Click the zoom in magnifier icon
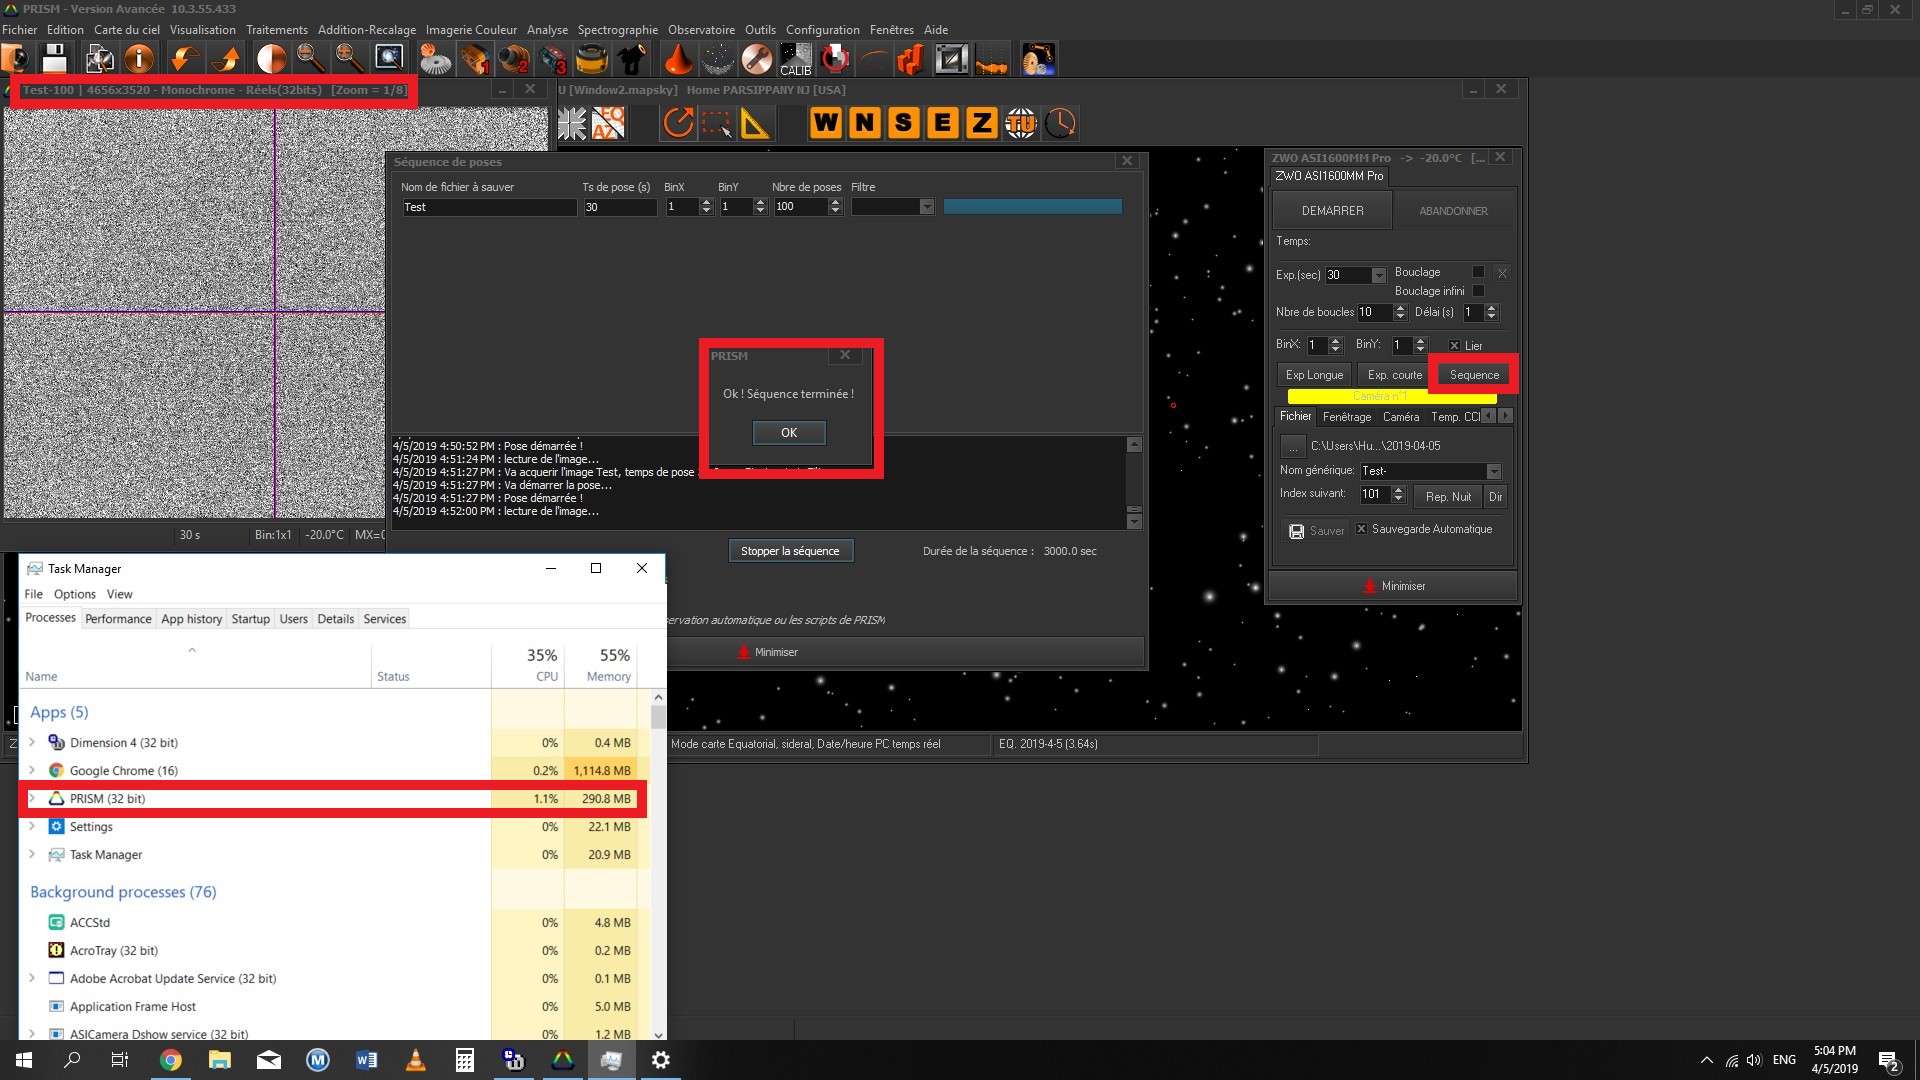 pos(349,59)
